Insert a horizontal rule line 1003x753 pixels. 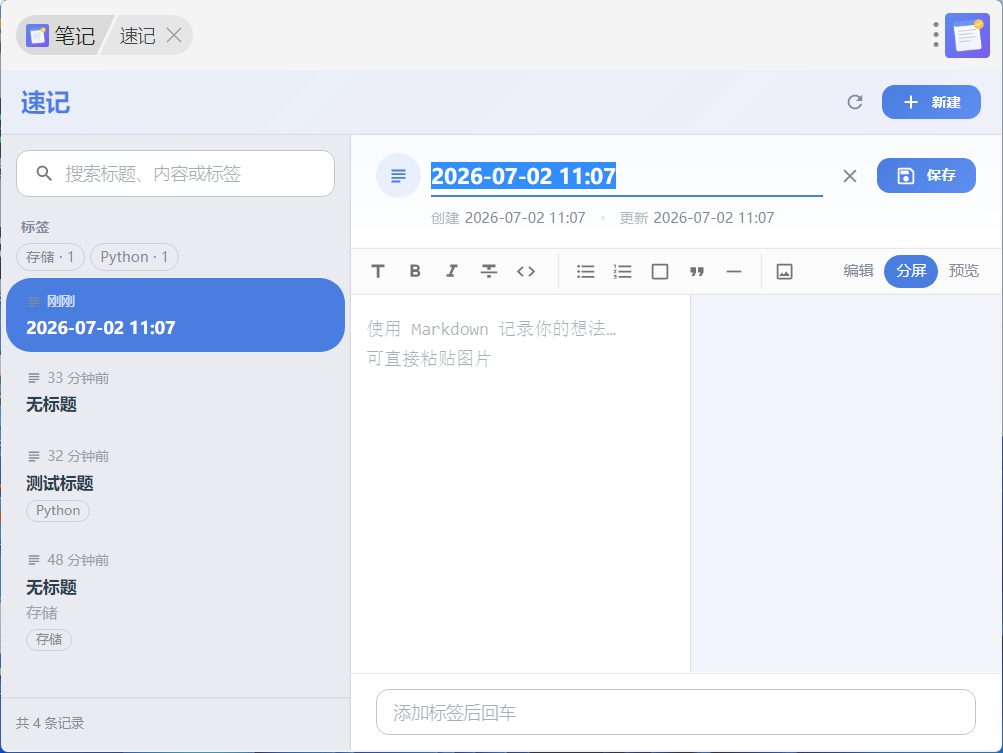point(734,271)
